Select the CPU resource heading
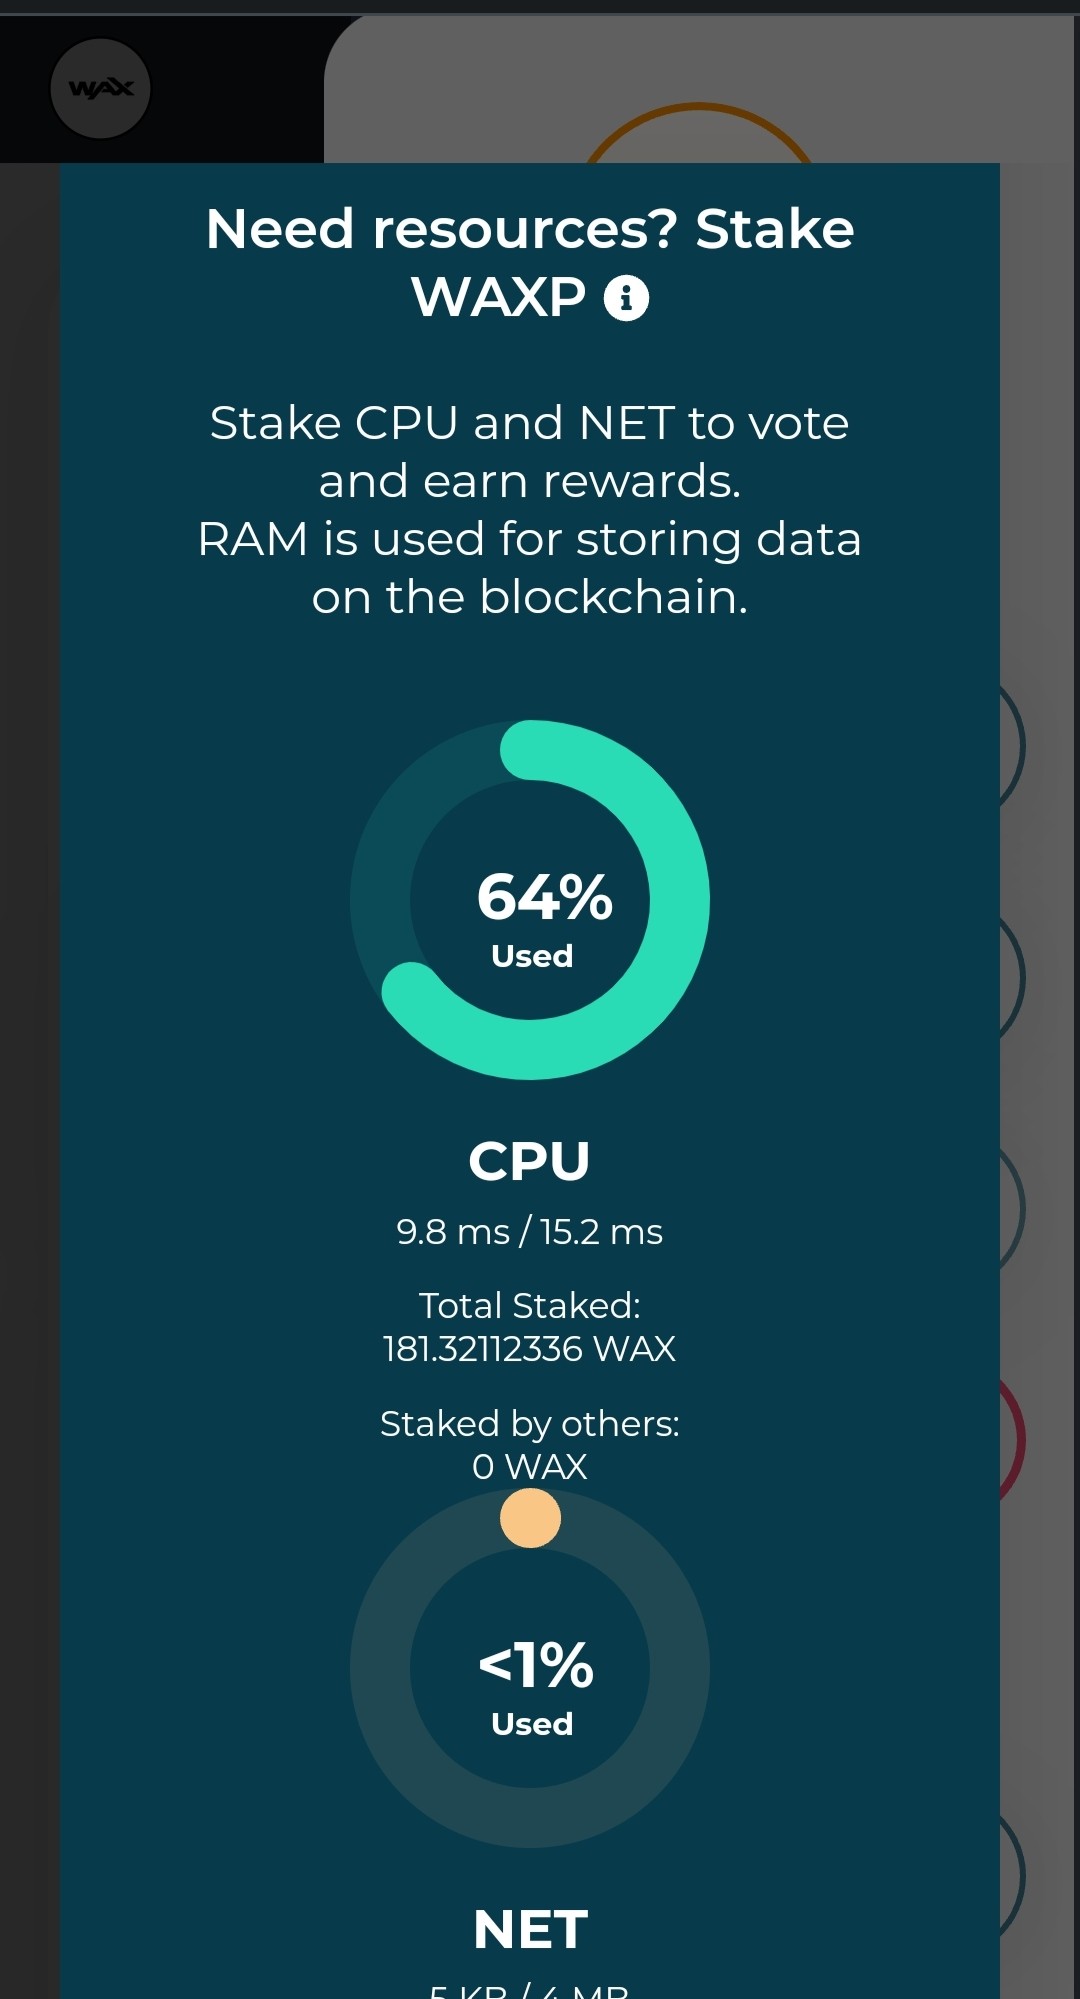Screen dimensions: 1080x1999 529,1161
